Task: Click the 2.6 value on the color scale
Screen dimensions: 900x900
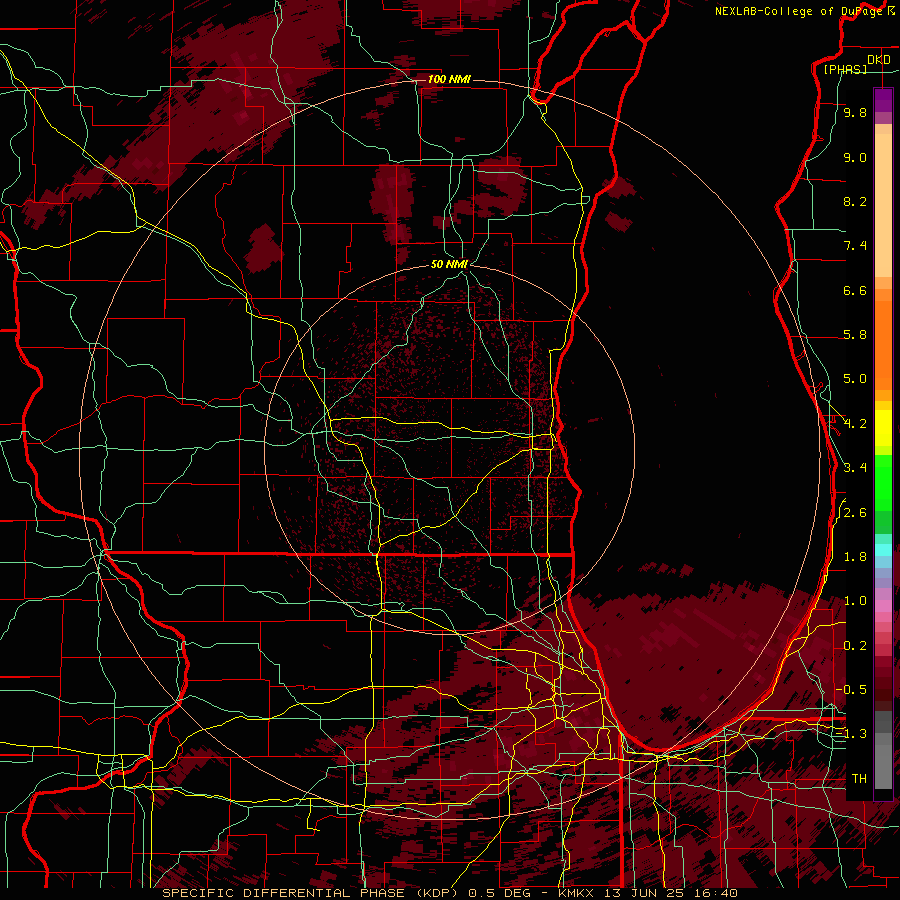Action: pyautogui.click(x=855, y=513)
